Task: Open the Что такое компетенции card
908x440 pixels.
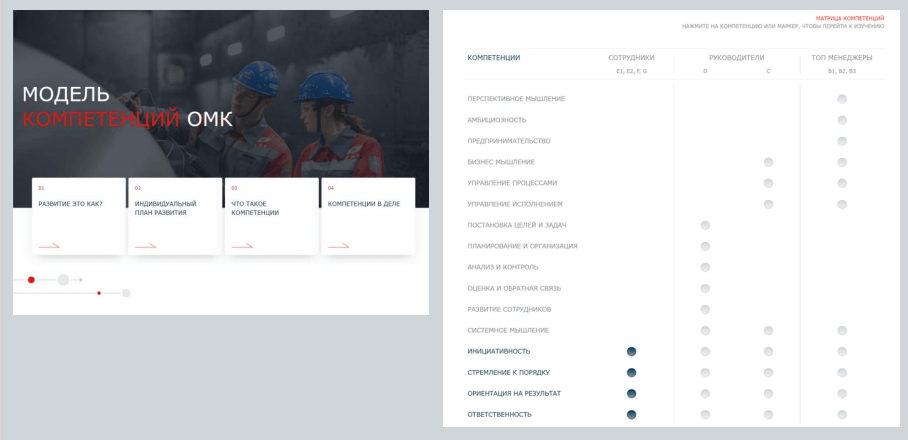Action: 272,216
